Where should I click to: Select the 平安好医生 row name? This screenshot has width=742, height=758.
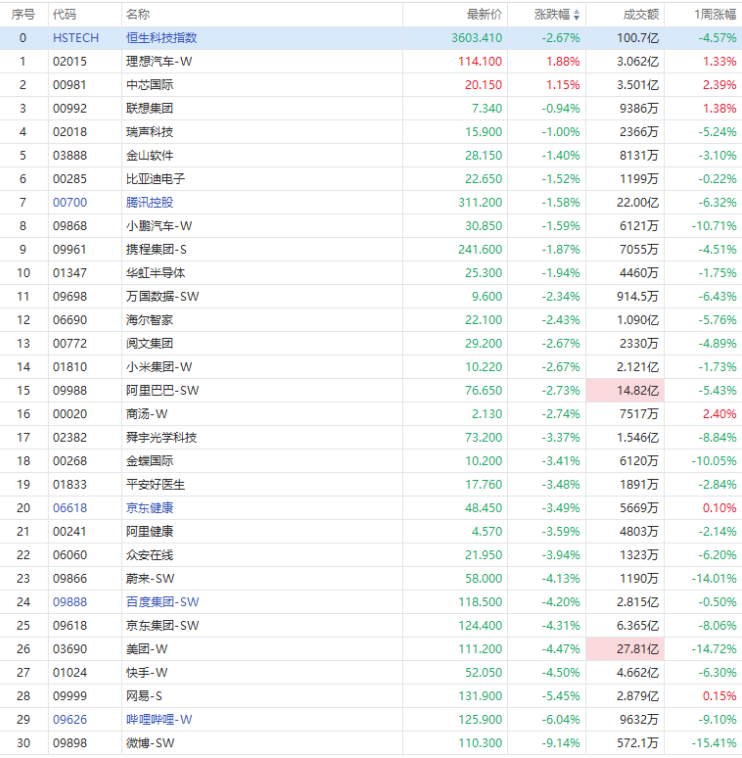point(155,484)
